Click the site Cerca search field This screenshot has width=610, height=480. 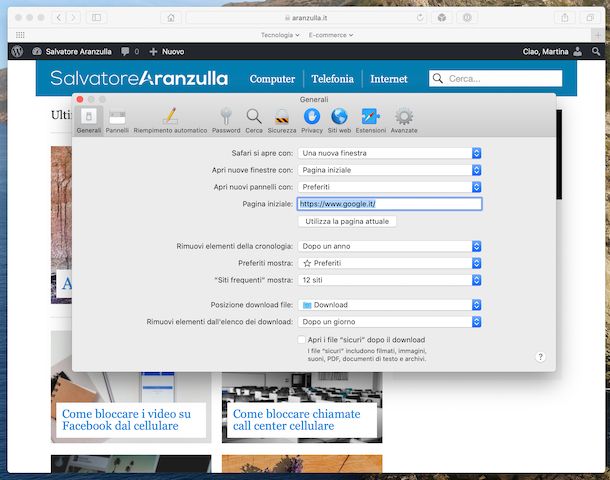[x=496, y=79]
